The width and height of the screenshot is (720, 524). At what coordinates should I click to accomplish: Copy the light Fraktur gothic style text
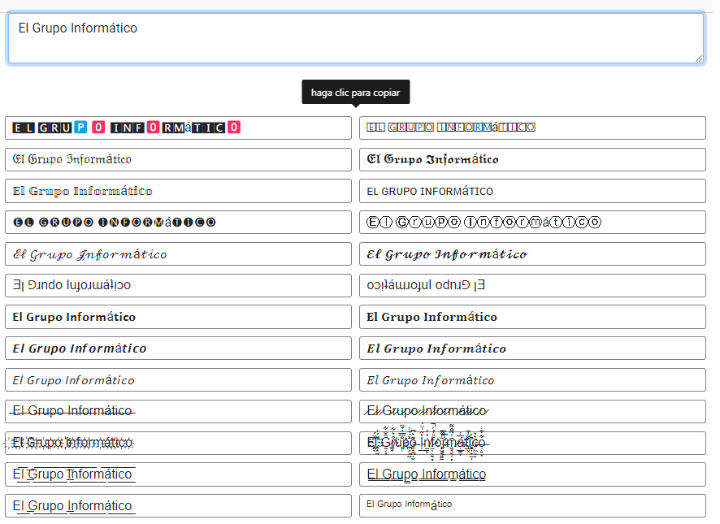pyautogui.click(x=178, y=159)
